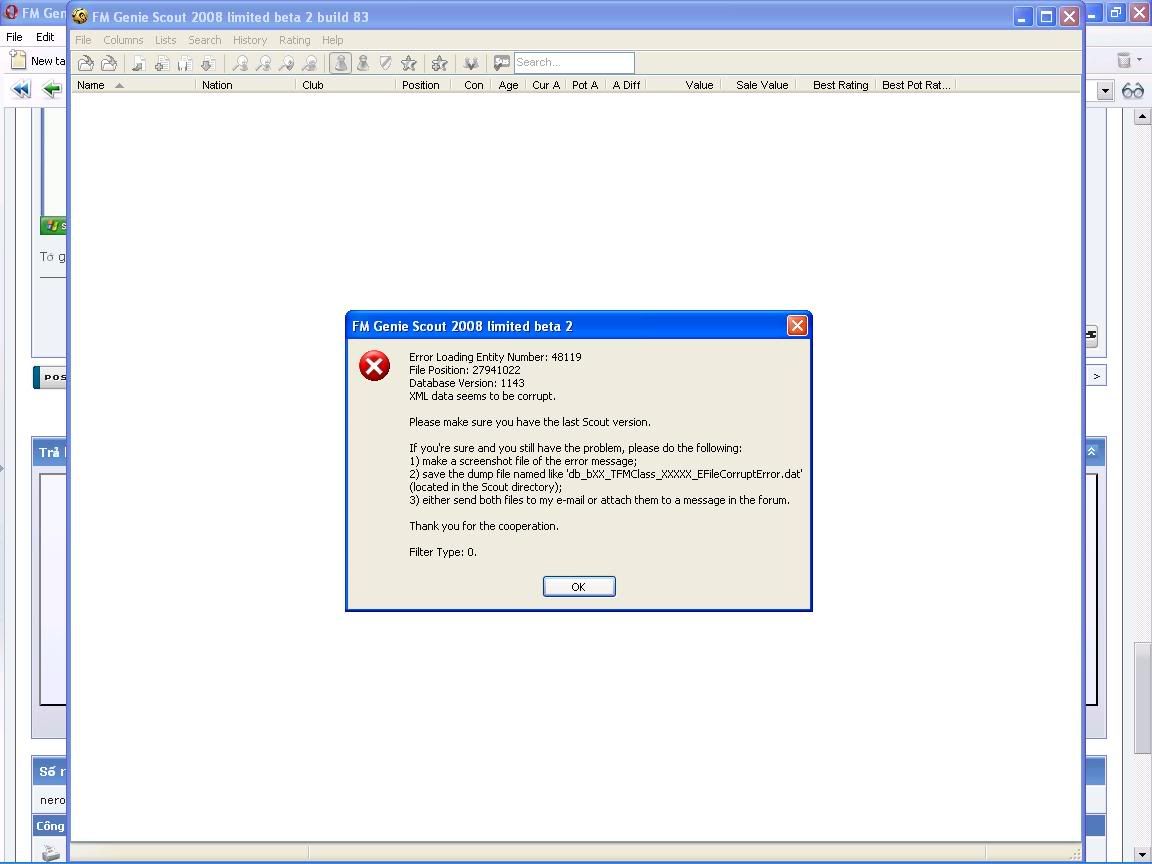Close the error dialog with its X button

tap(797, 325)
